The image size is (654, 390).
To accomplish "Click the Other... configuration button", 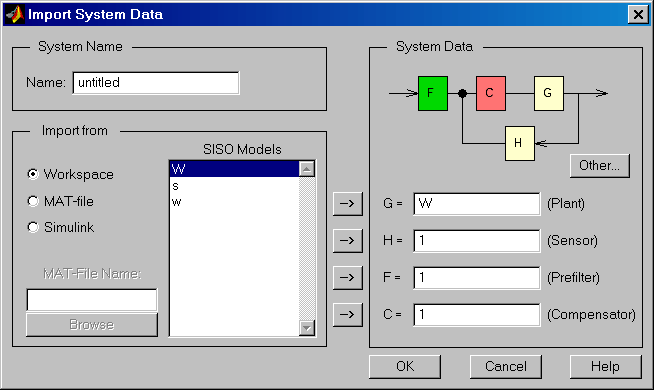I will pyautogui.click(x=600, y=166).
